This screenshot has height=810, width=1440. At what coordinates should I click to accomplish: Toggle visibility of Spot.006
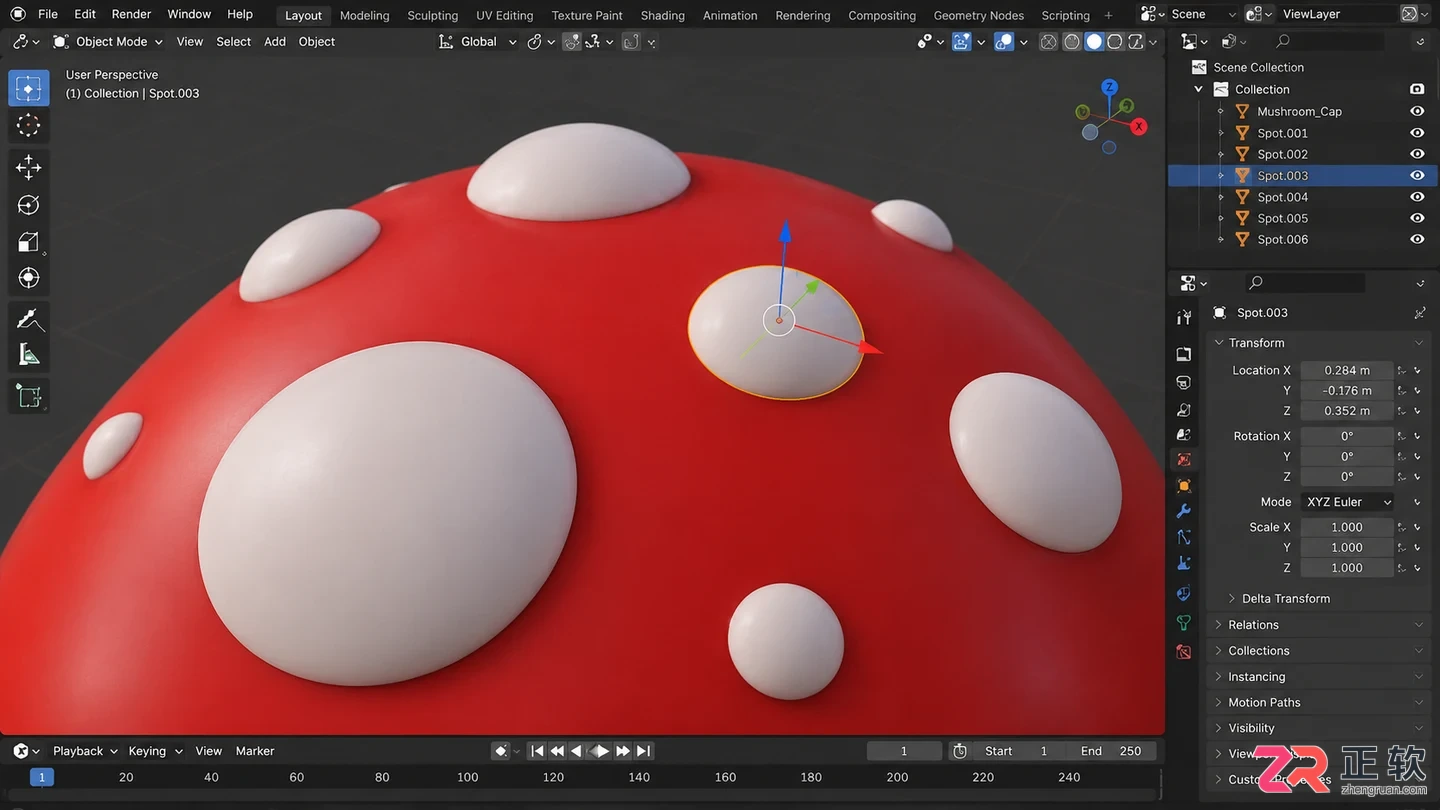click(1417, 239)
